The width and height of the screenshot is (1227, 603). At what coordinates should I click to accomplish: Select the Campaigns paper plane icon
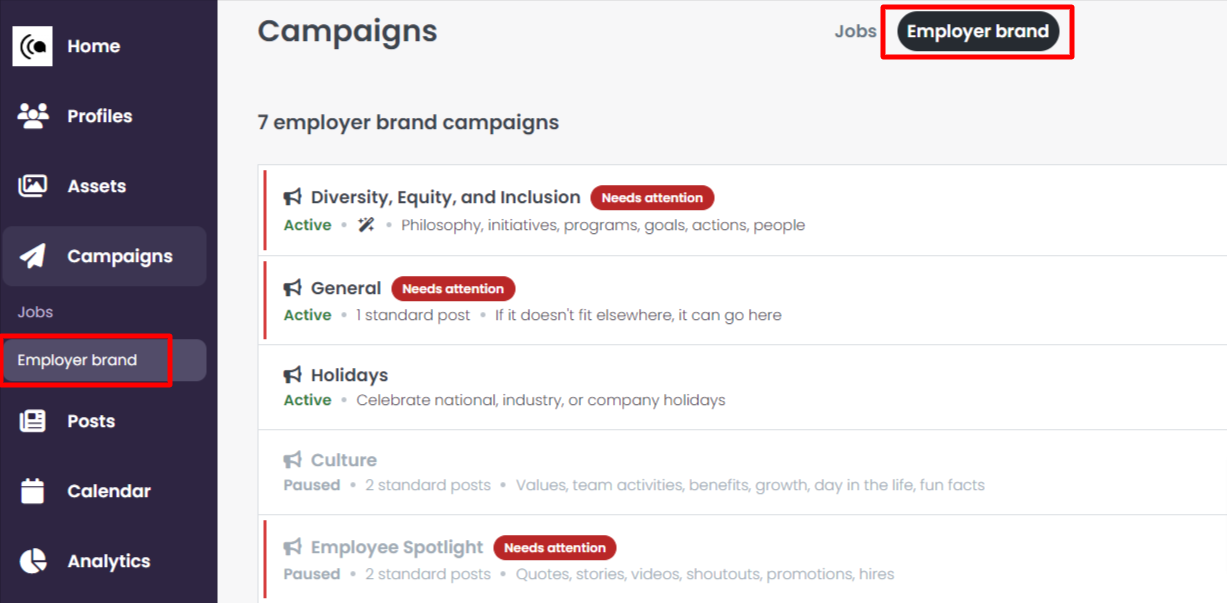(x=33, y=256)
